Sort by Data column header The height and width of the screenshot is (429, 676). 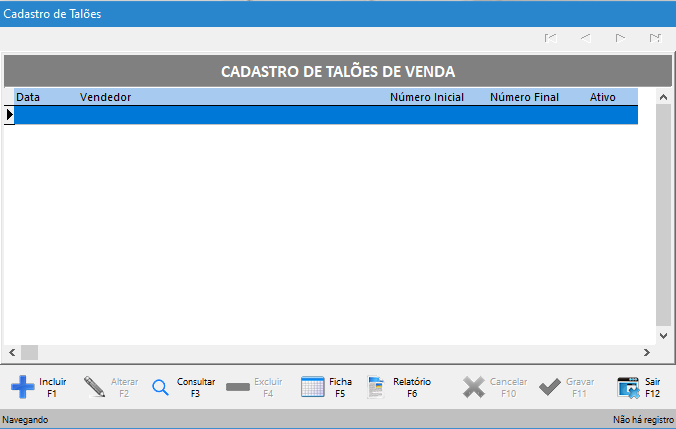click(28, 97)
